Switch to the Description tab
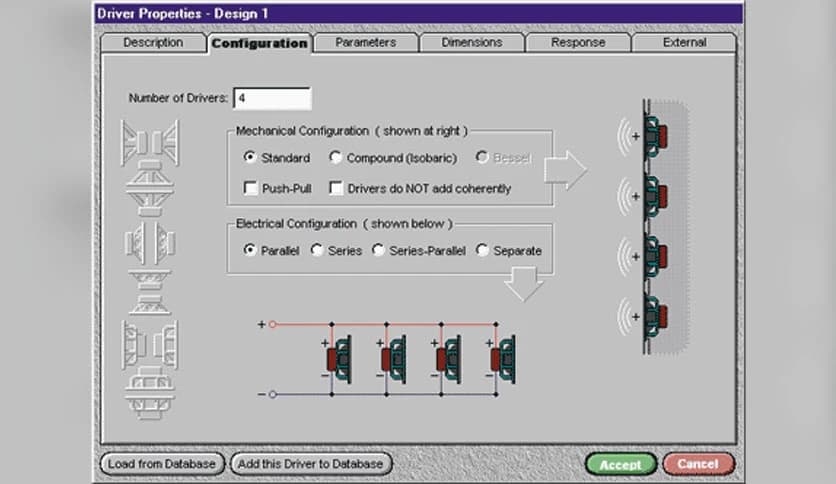836x484 pixels. tap(153, 43)
